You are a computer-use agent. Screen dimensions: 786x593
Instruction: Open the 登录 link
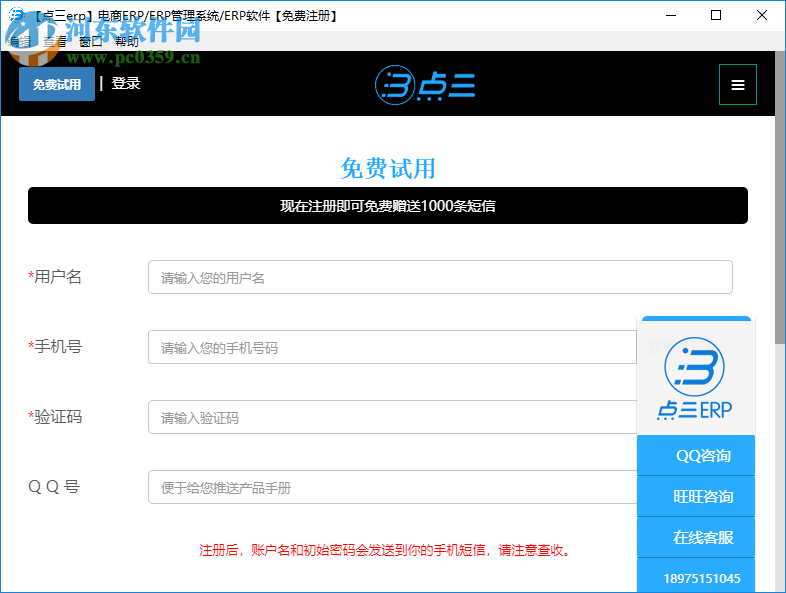pyautogui.click(x=126, y=83)
